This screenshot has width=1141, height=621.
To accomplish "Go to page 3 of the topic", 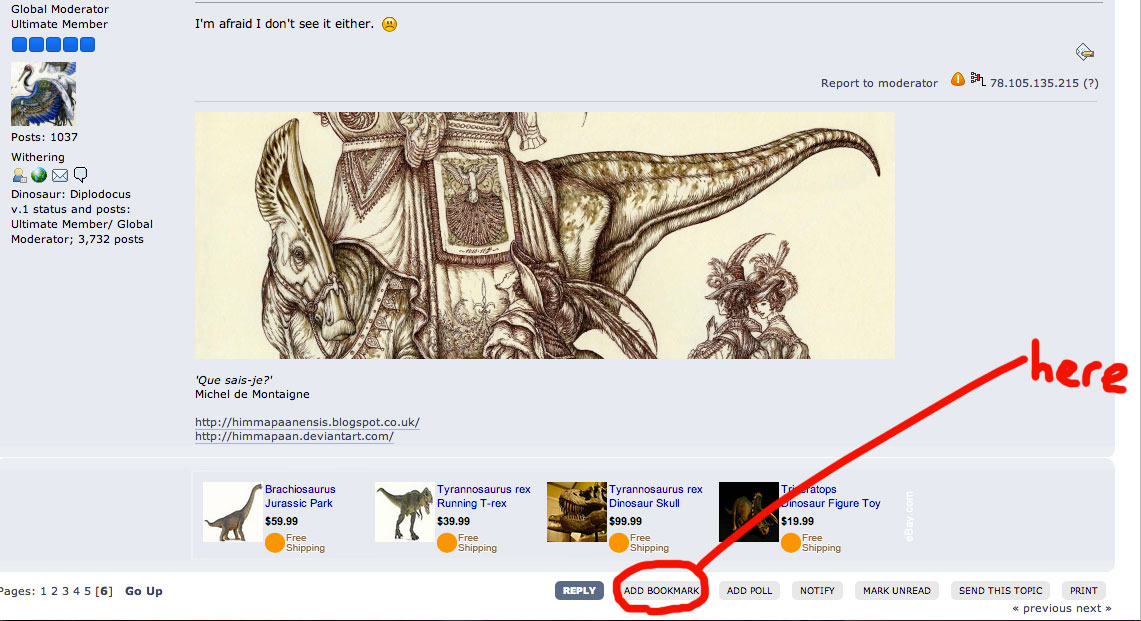I will click(65, 591).
